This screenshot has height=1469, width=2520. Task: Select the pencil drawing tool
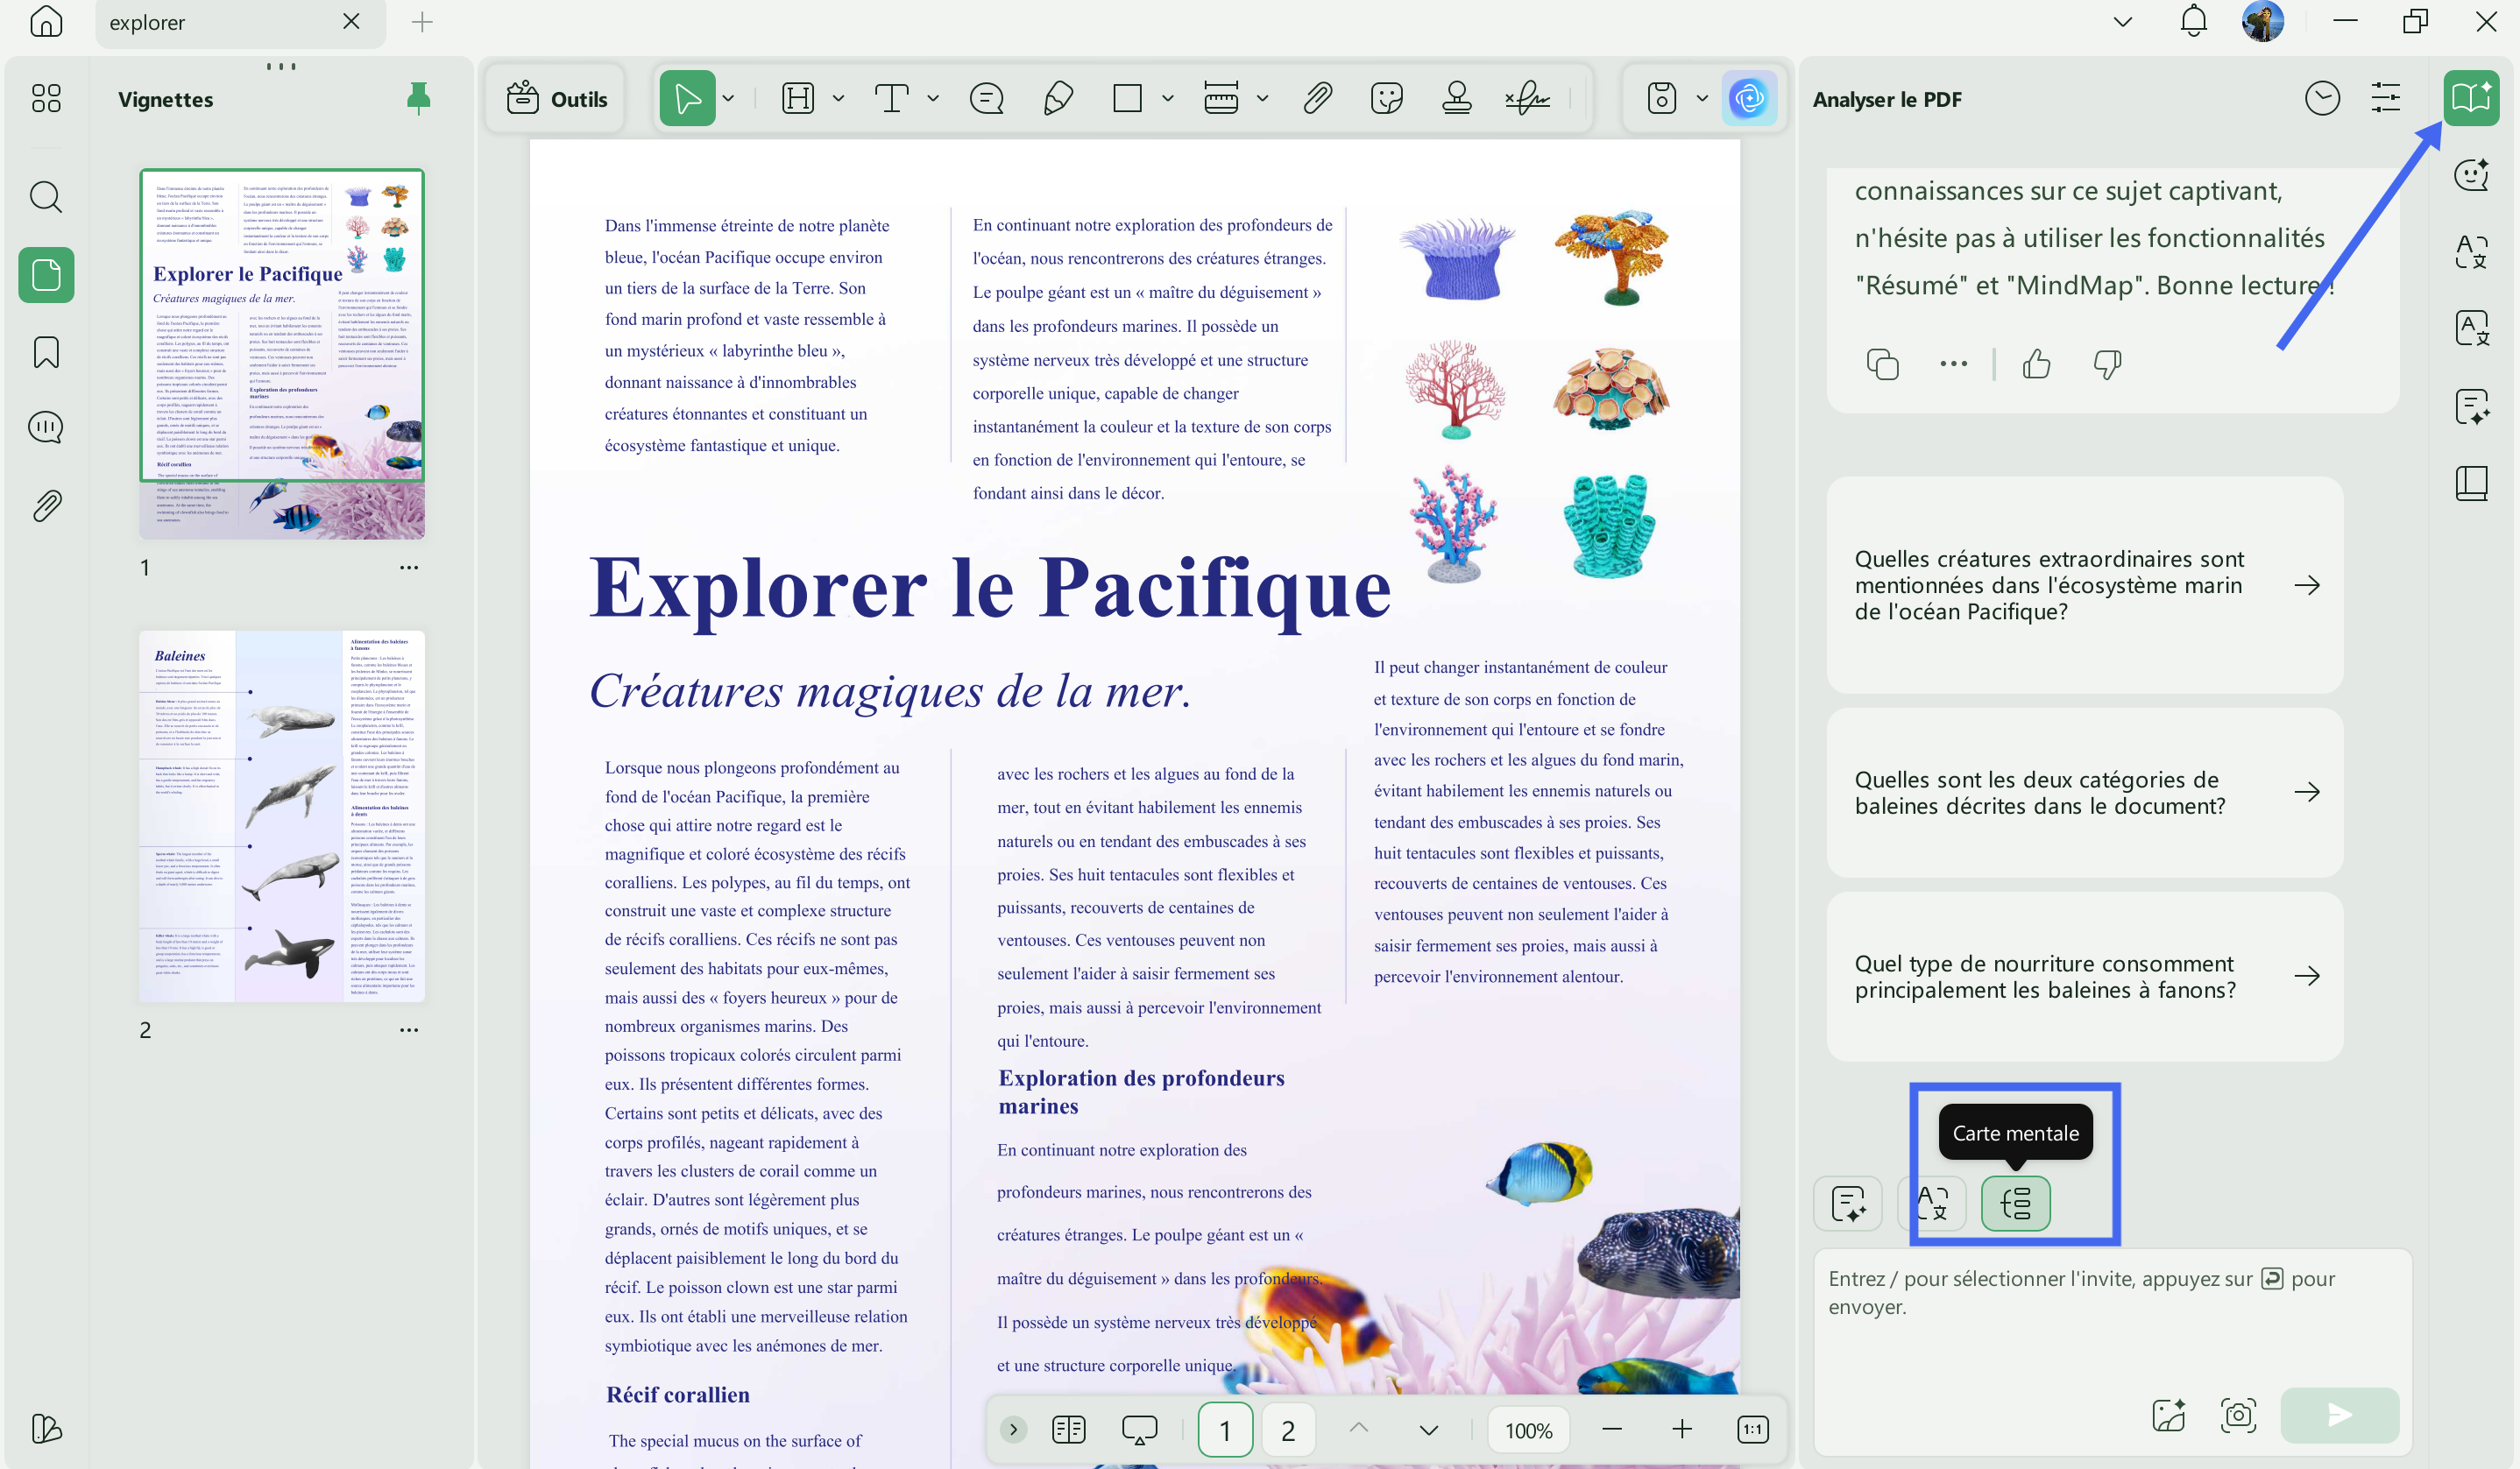click(x=1057, y=98)
